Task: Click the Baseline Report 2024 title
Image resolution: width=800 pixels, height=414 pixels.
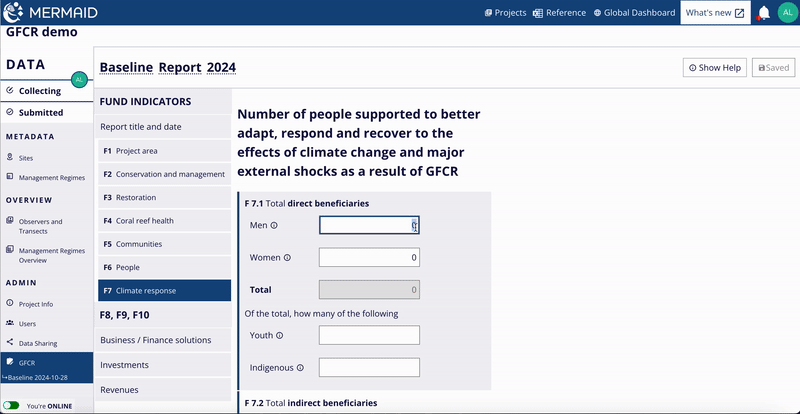Action: (x=168, y=67)
